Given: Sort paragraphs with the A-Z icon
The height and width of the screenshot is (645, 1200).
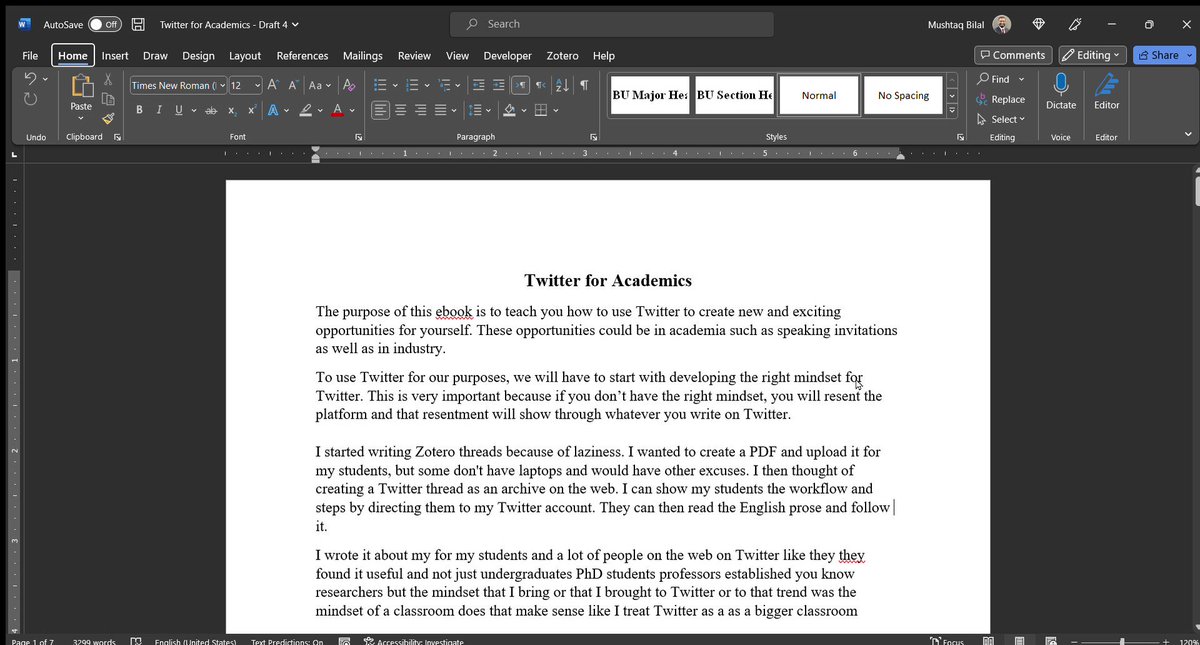Looking at the screenshot, I should click(561, 86).
